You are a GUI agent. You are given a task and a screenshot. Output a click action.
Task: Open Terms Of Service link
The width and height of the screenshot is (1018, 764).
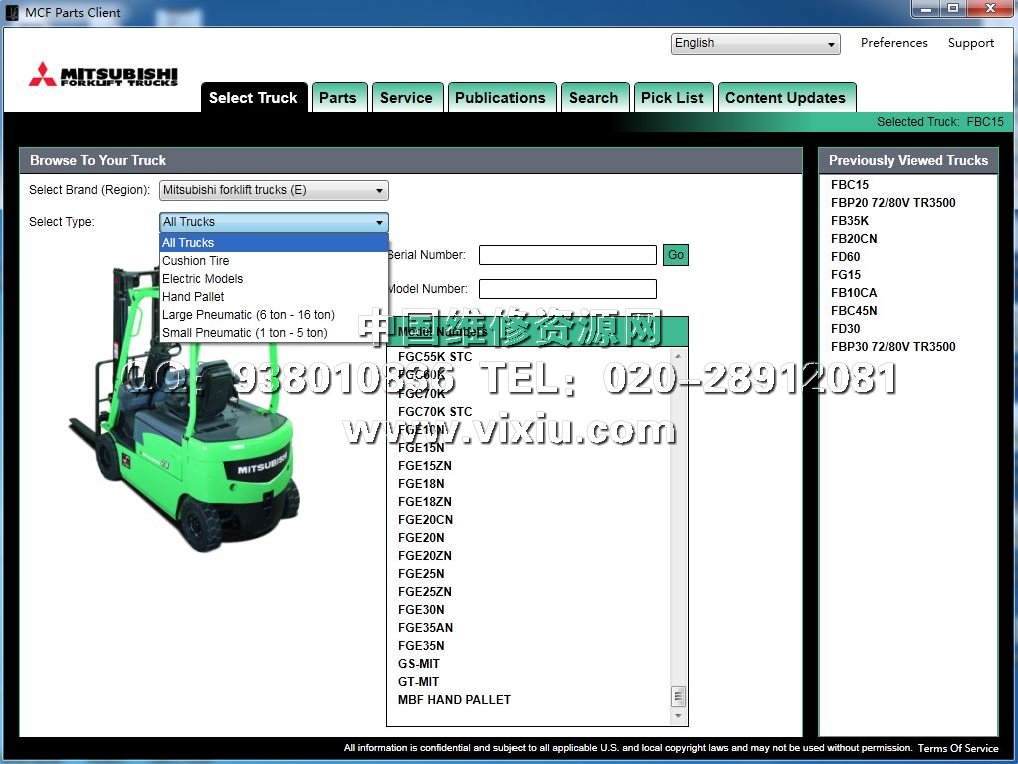(x=958, y=748)
